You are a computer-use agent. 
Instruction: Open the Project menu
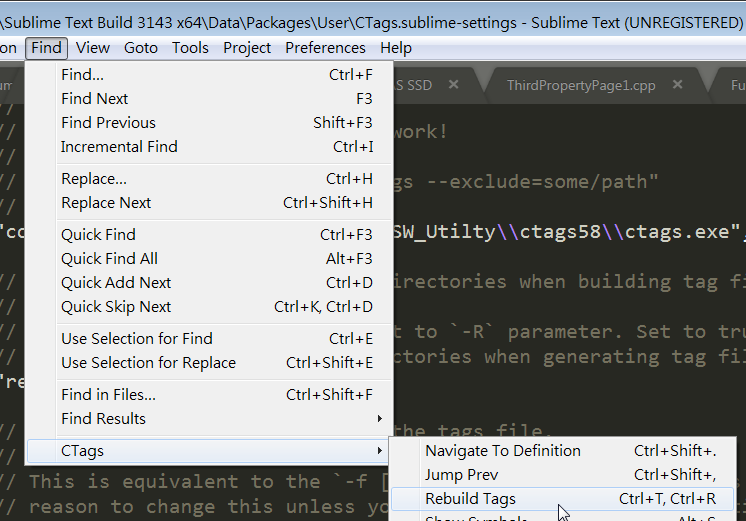click(x=247, y=48)
